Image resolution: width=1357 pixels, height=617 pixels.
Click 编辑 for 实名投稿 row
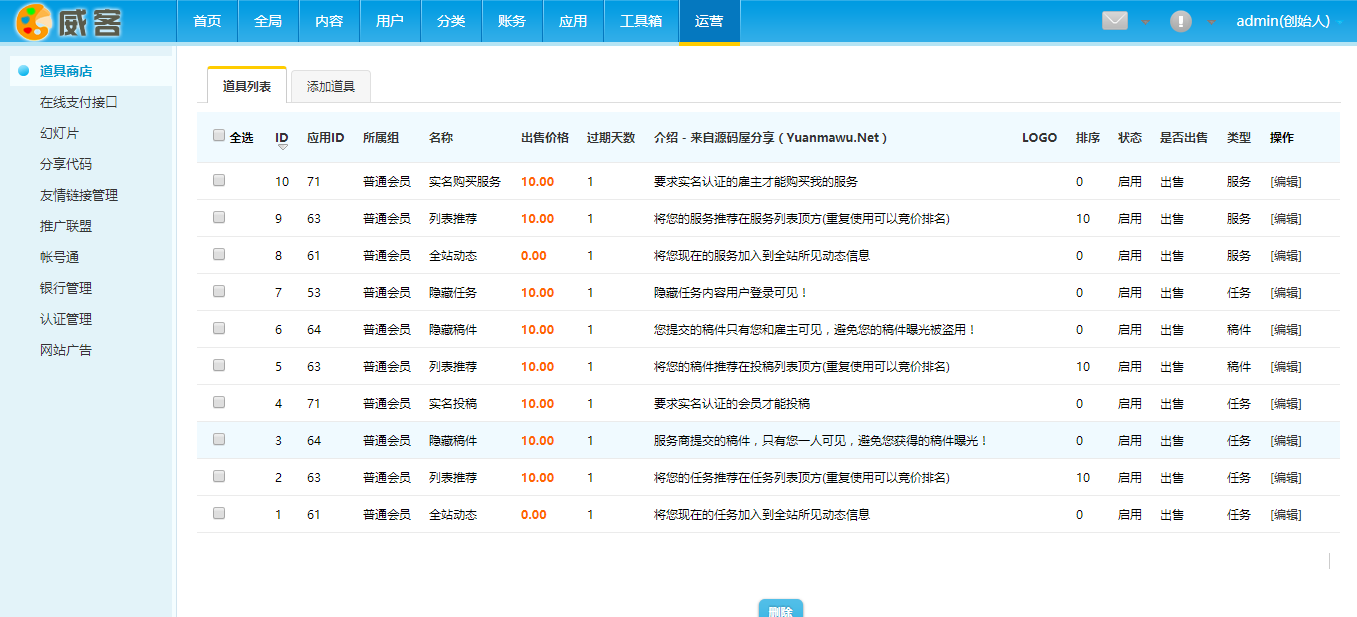point(1286,404)
